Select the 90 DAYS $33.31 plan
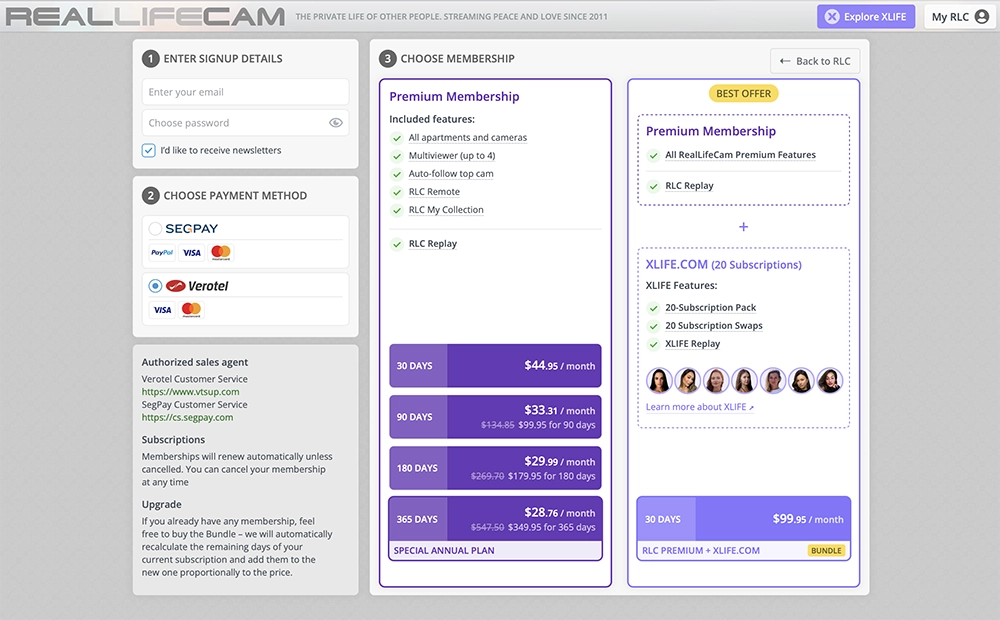 click(496, 417)
